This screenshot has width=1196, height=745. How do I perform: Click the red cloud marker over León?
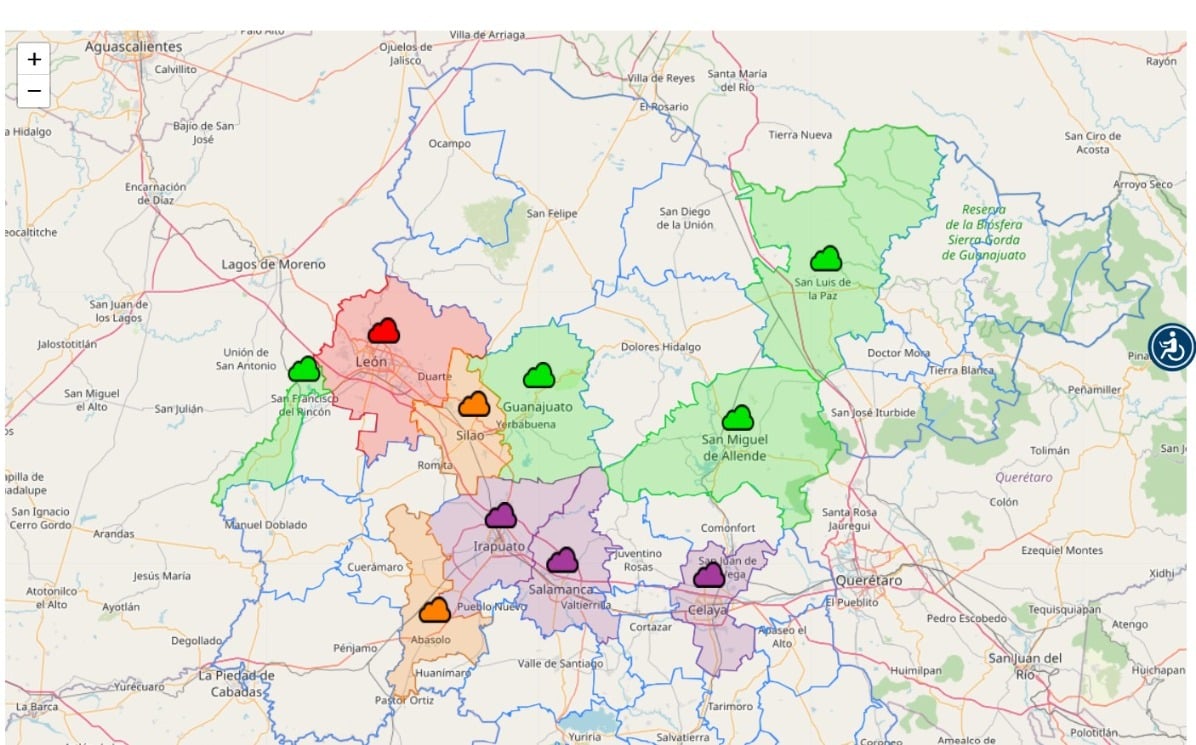(384, 331)
